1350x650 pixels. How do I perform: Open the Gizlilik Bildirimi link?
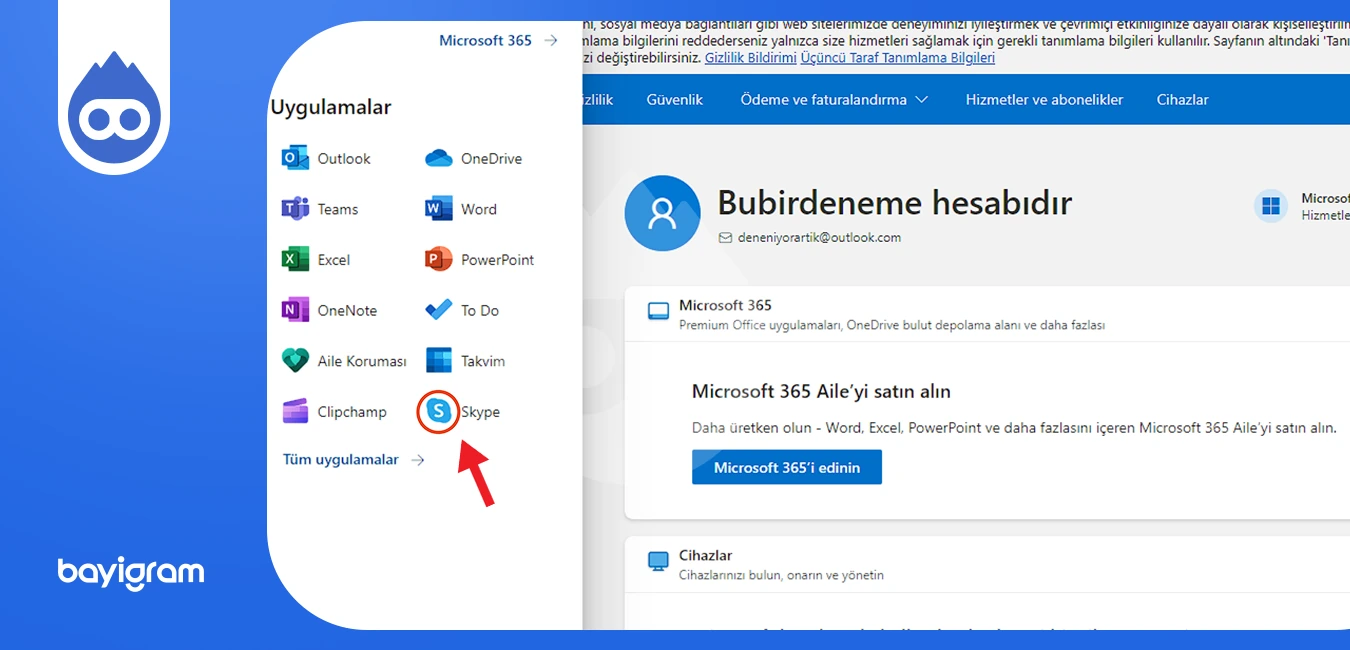[749, 57]
